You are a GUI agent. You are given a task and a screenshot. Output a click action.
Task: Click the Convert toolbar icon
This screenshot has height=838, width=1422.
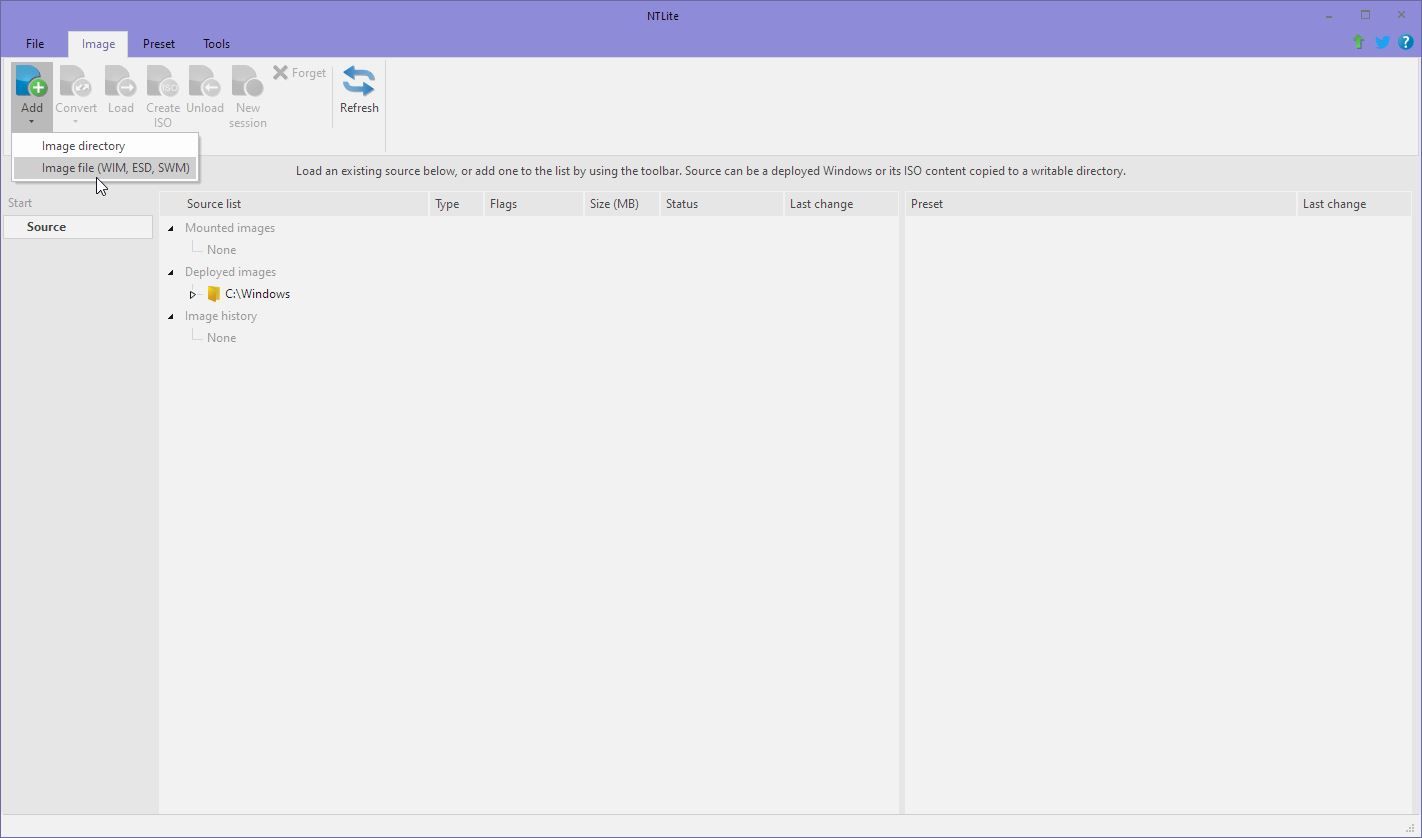click(76, 82)
